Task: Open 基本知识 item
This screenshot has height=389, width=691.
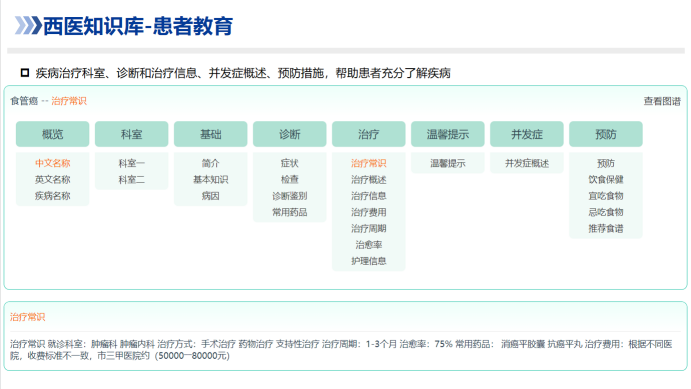Action: point(211,179)
